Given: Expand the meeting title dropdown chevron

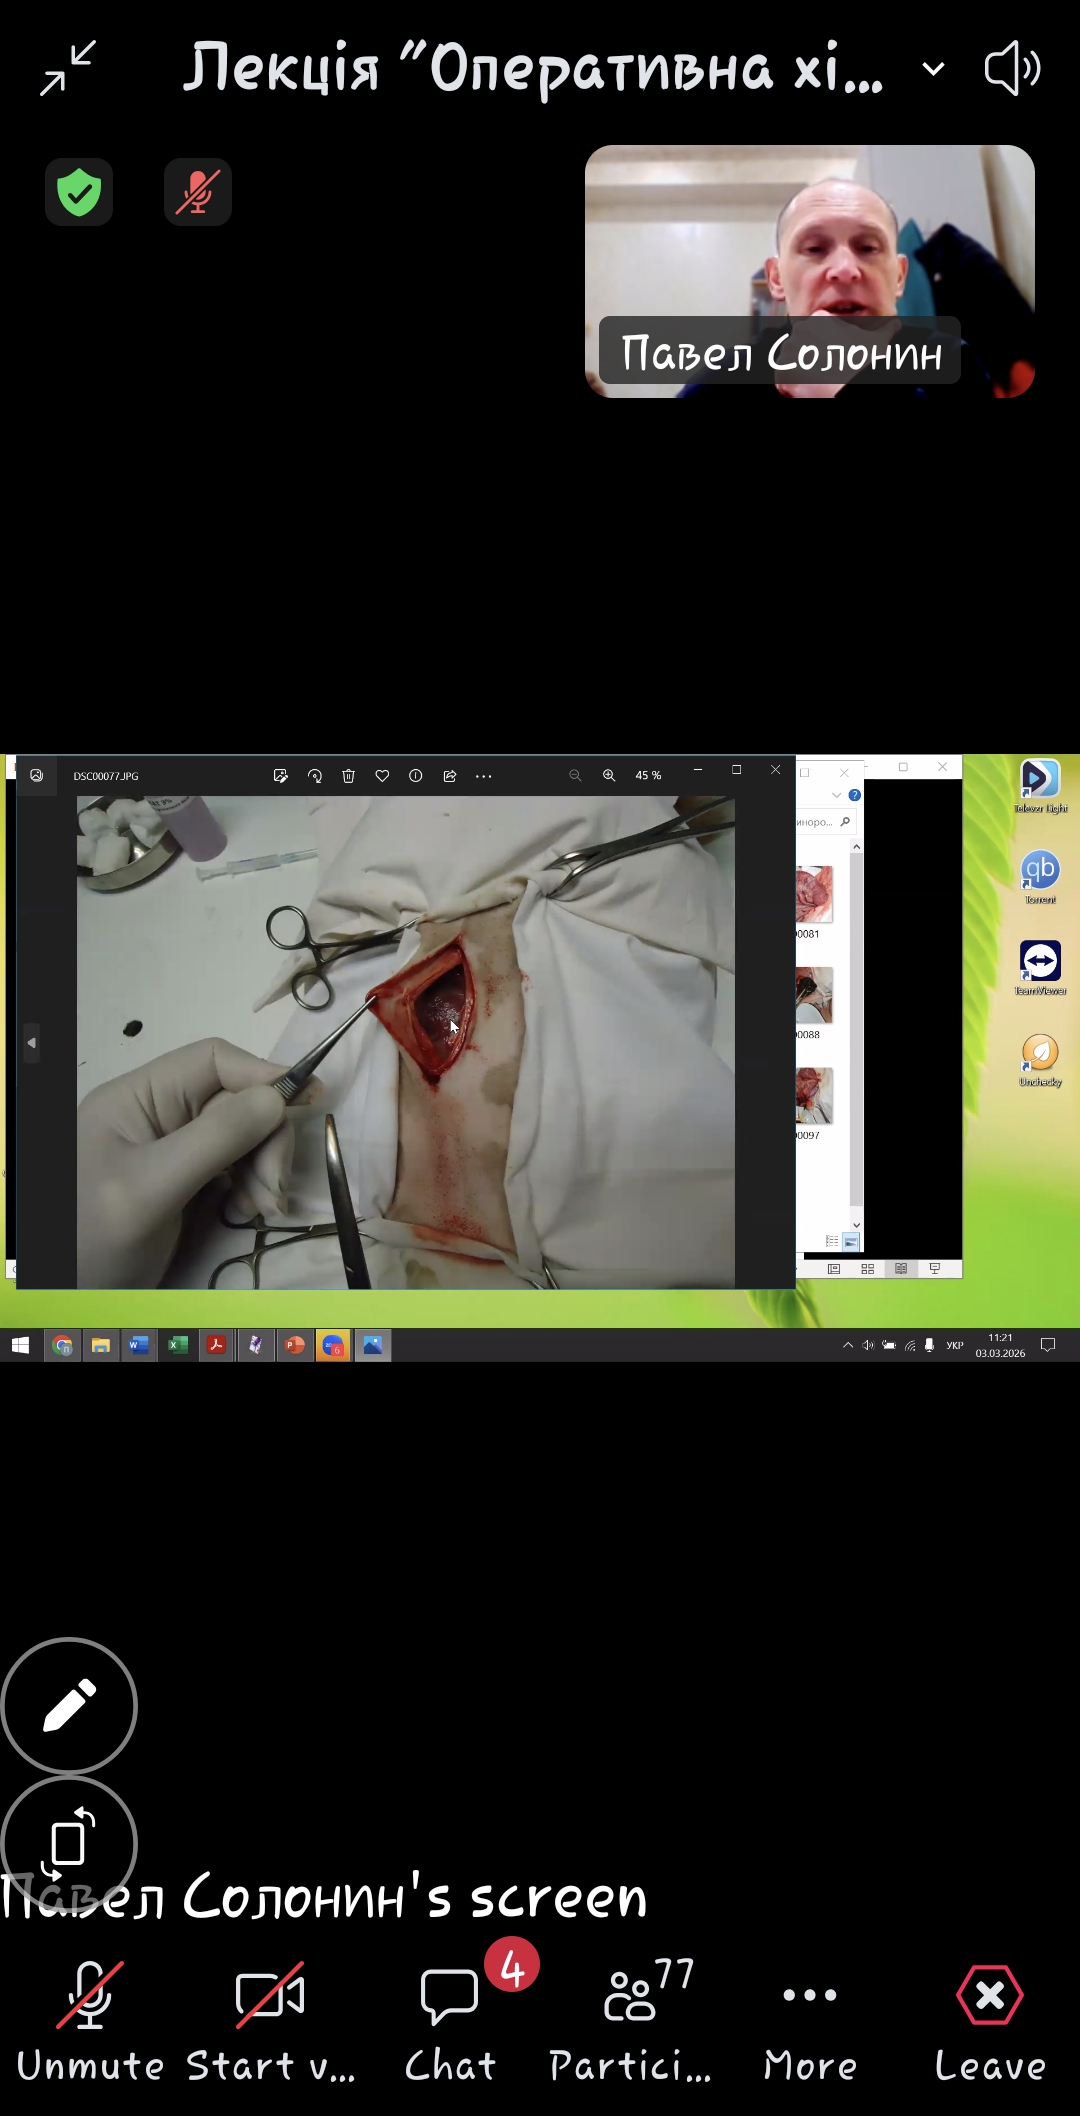Looking at the screenshot, I should [933, 69].
